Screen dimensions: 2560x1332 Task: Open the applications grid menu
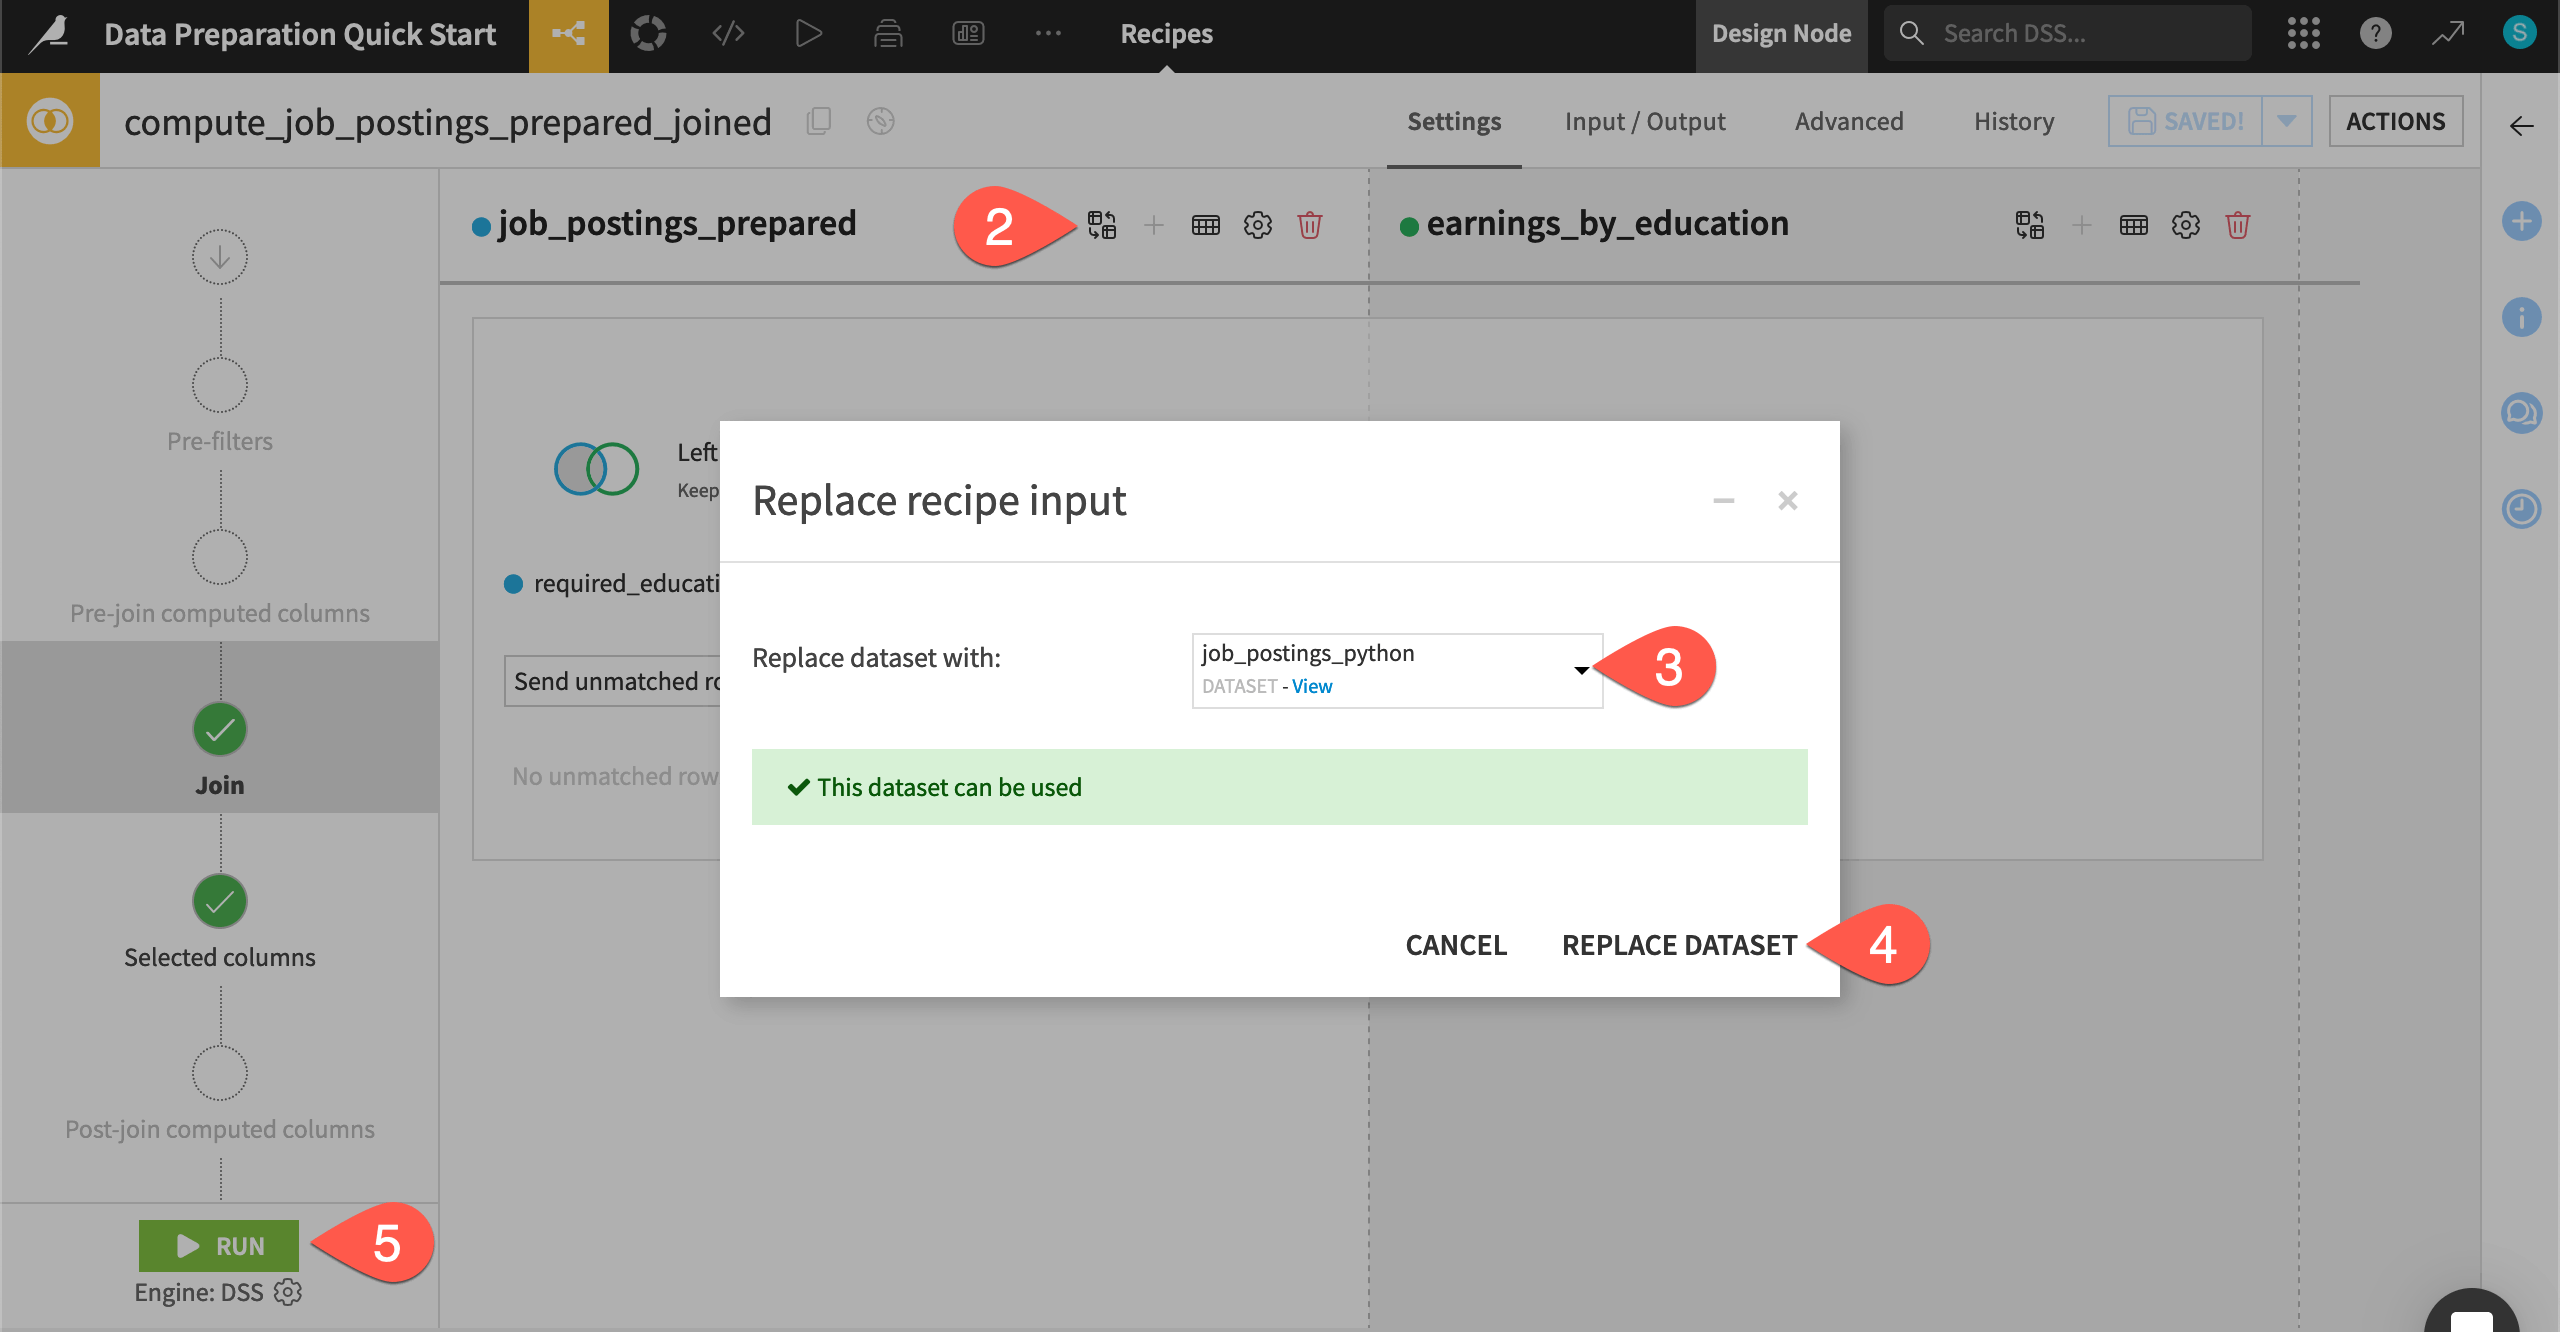point(2303,34)
